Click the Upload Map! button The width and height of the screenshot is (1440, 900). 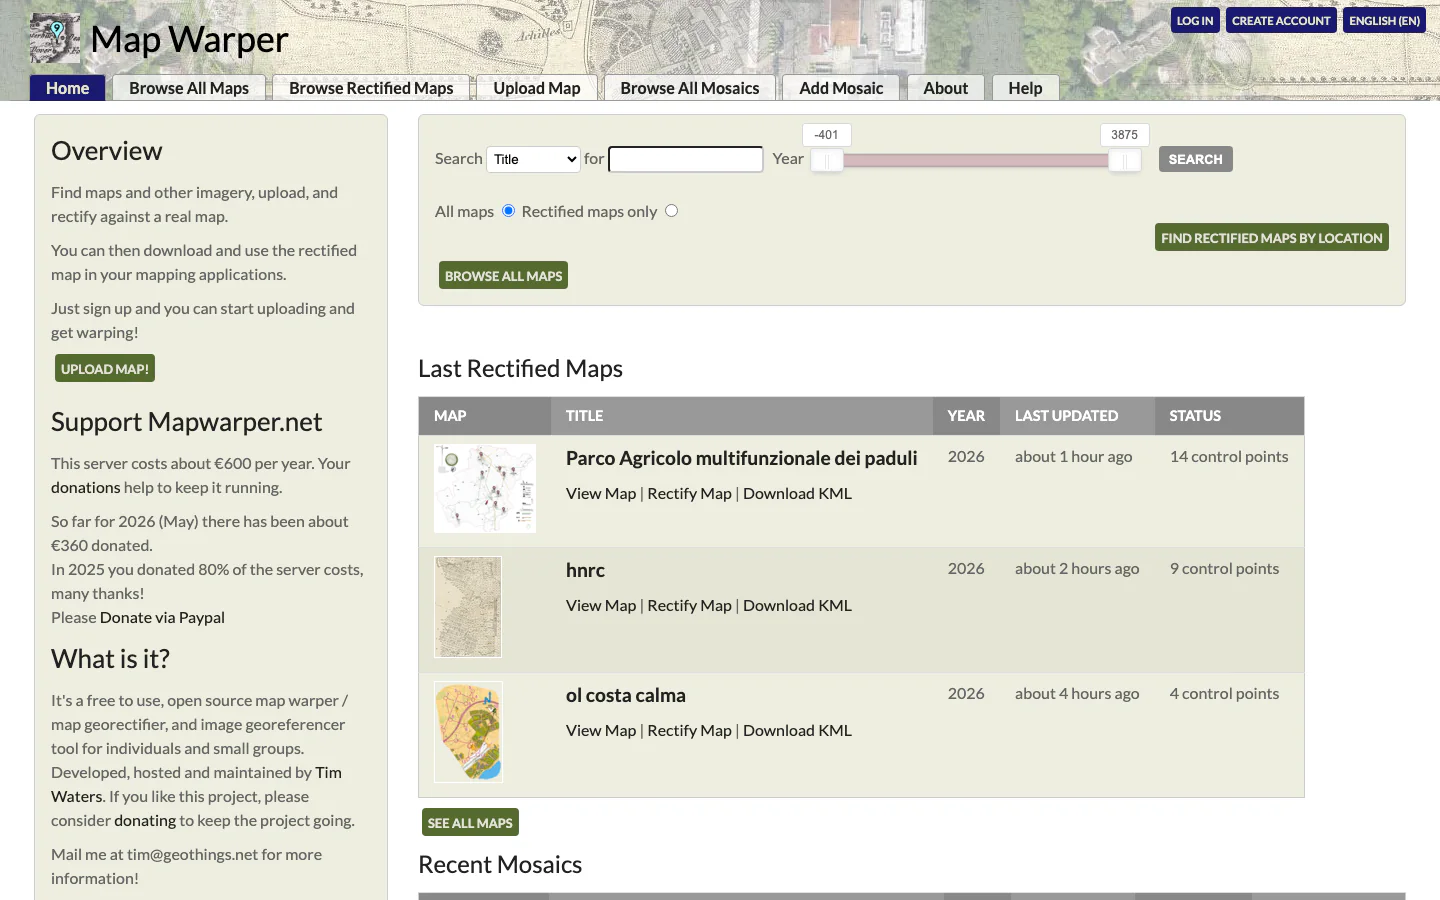(105, 368)
